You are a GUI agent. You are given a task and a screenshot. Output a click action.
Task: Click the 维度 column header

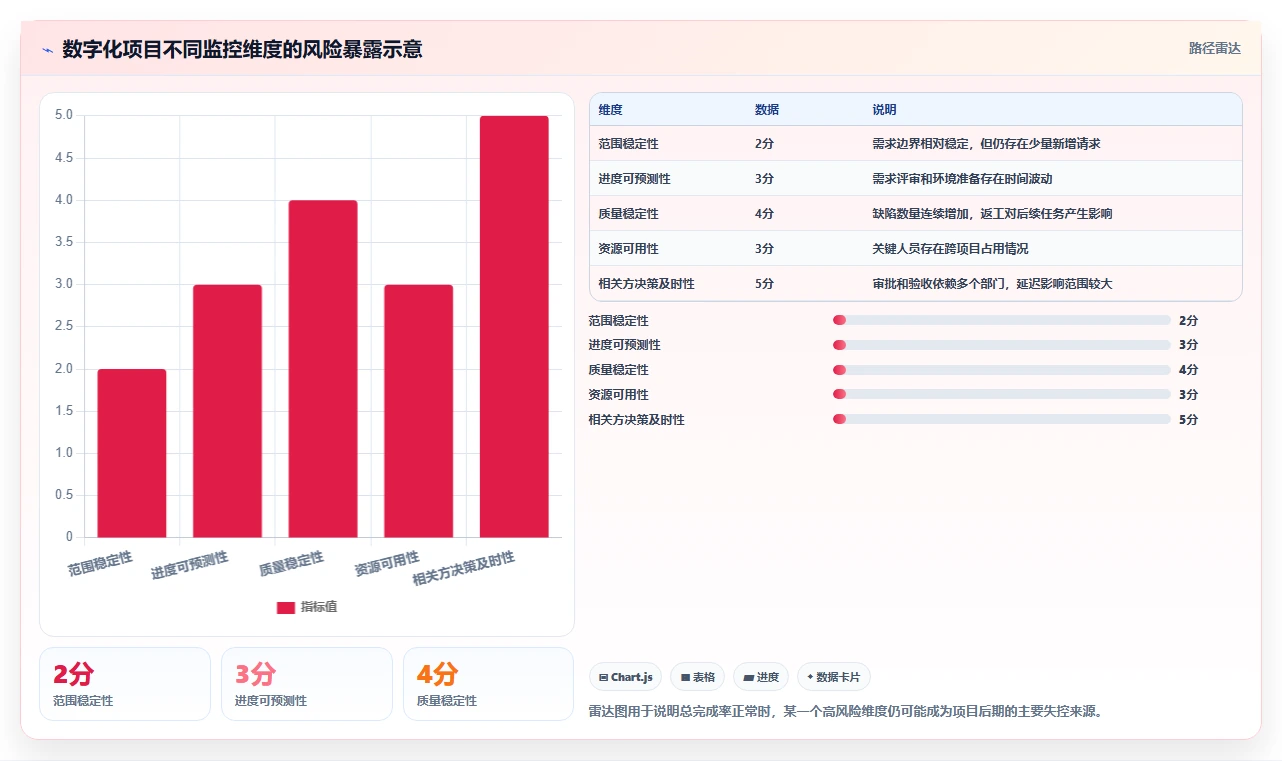[610, 110]
